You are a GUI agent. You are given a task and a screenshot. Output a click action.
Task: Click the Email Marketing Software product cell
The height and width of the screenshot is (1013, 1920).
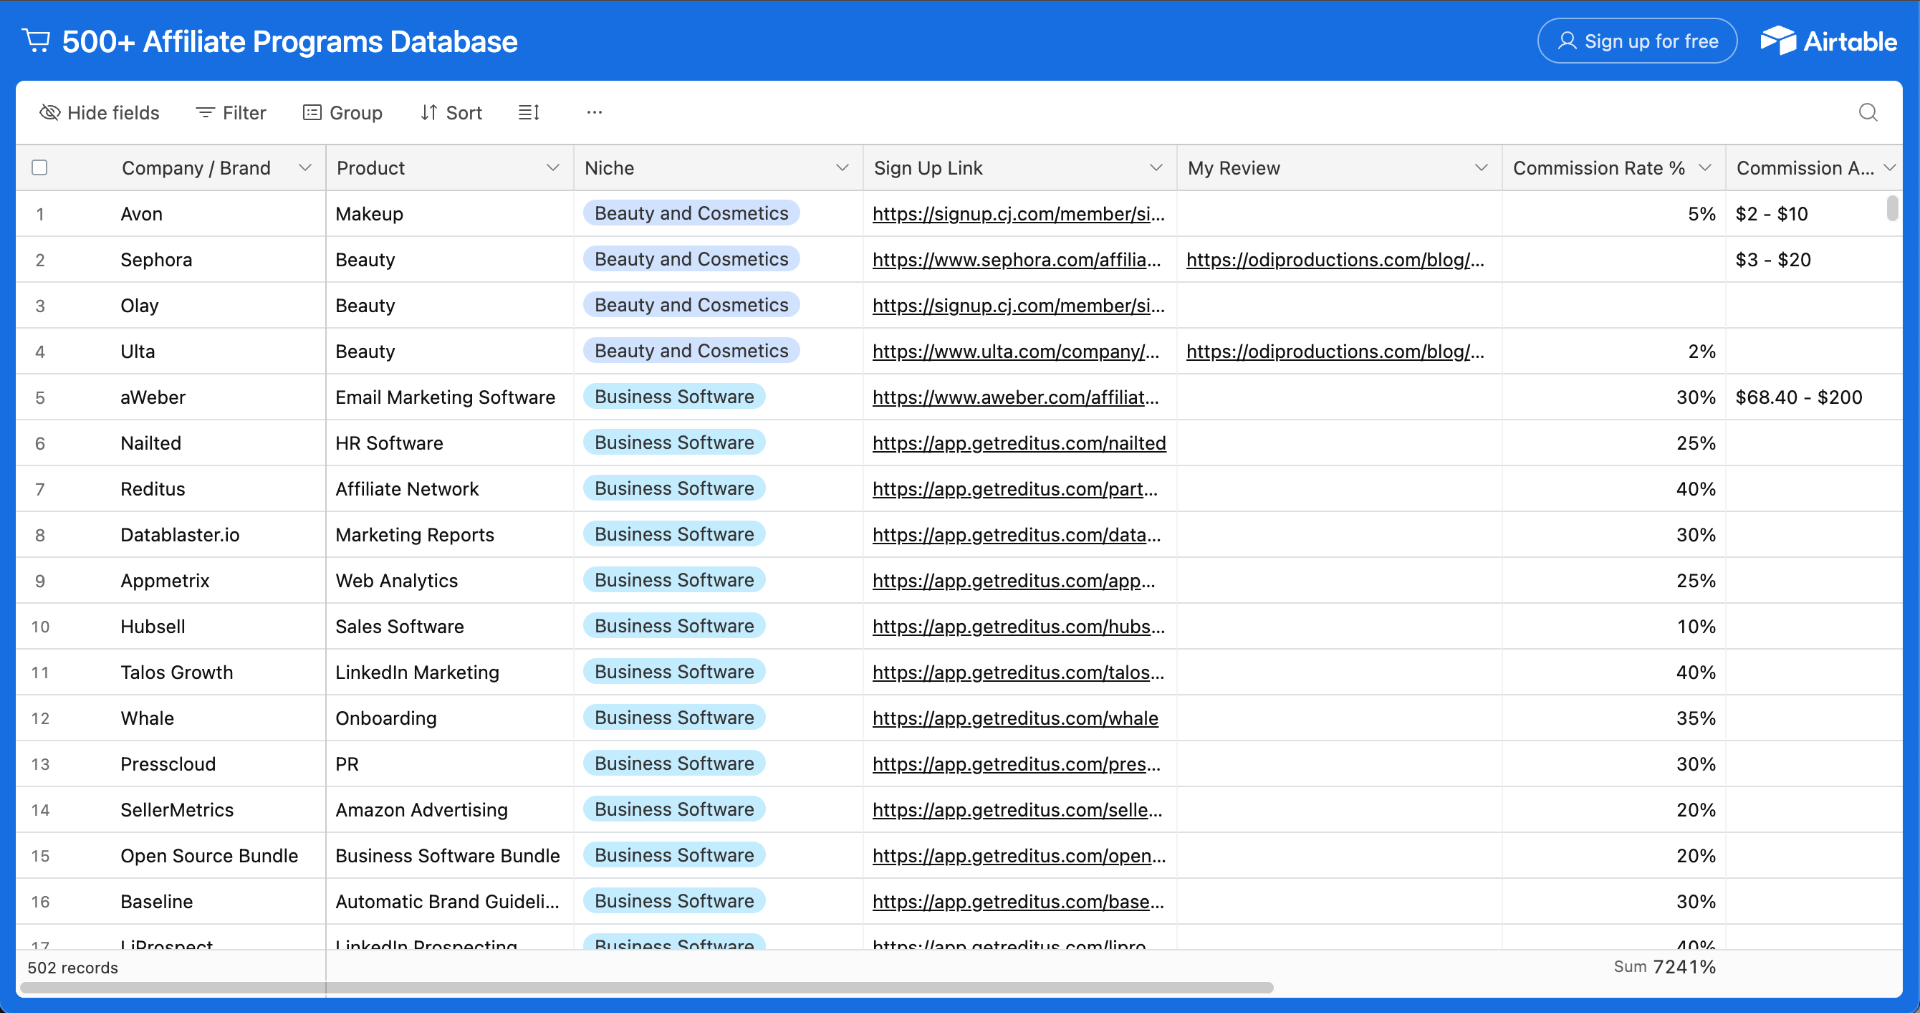tap(450, 398)
